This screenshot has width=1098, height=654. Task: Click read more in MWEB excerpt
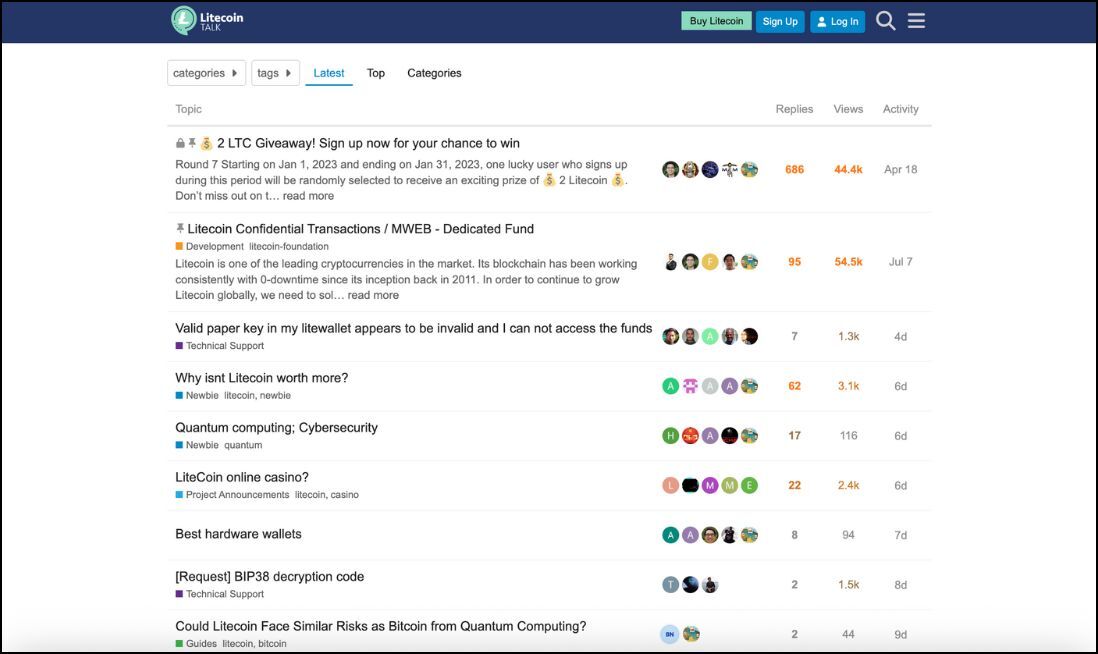[373, 295]
